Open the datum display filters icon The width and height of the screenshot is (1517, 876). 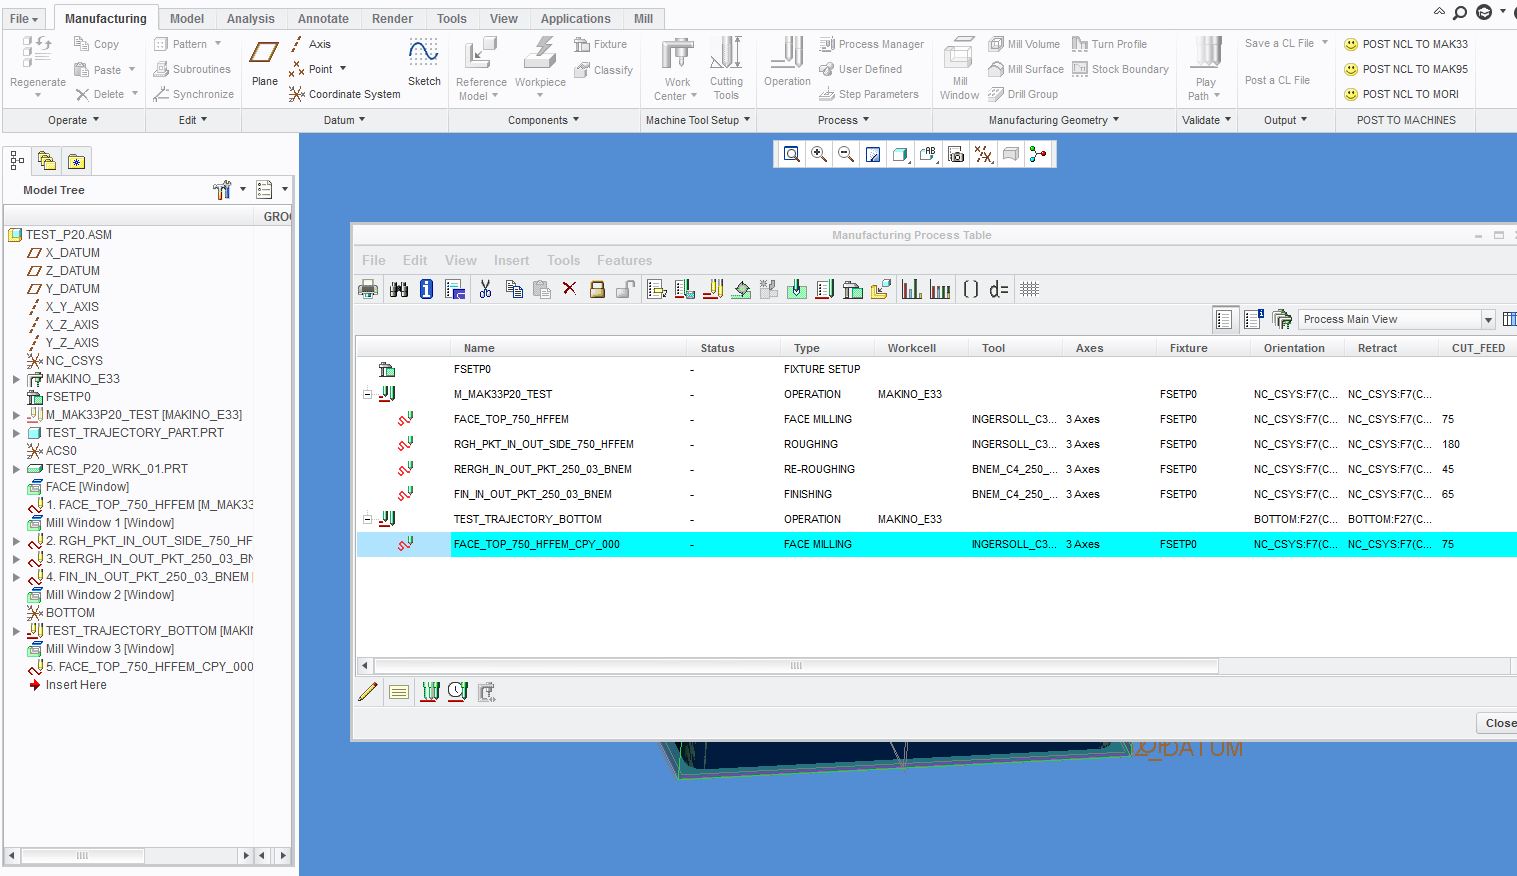pos(984,154)
